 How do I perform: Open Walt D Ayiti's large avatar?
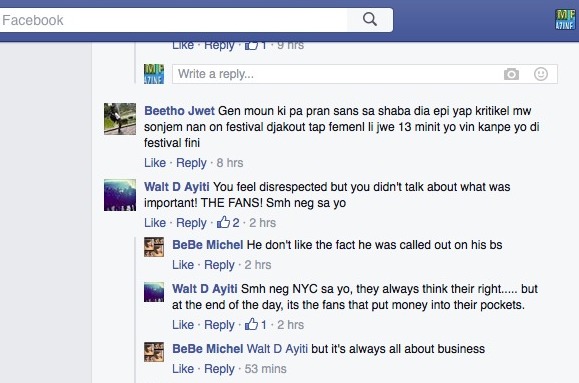[120, 195]
